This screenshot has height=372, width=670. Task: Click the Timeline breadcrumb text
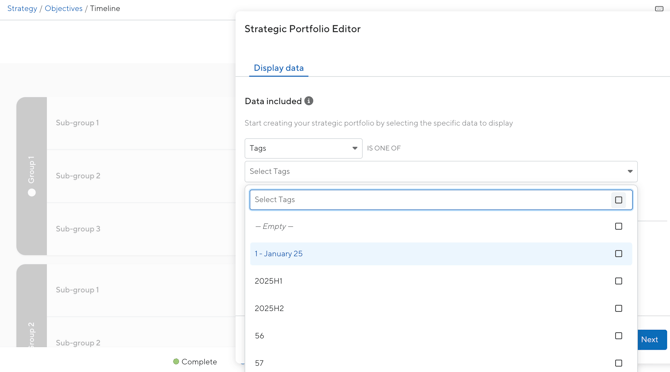105,9
